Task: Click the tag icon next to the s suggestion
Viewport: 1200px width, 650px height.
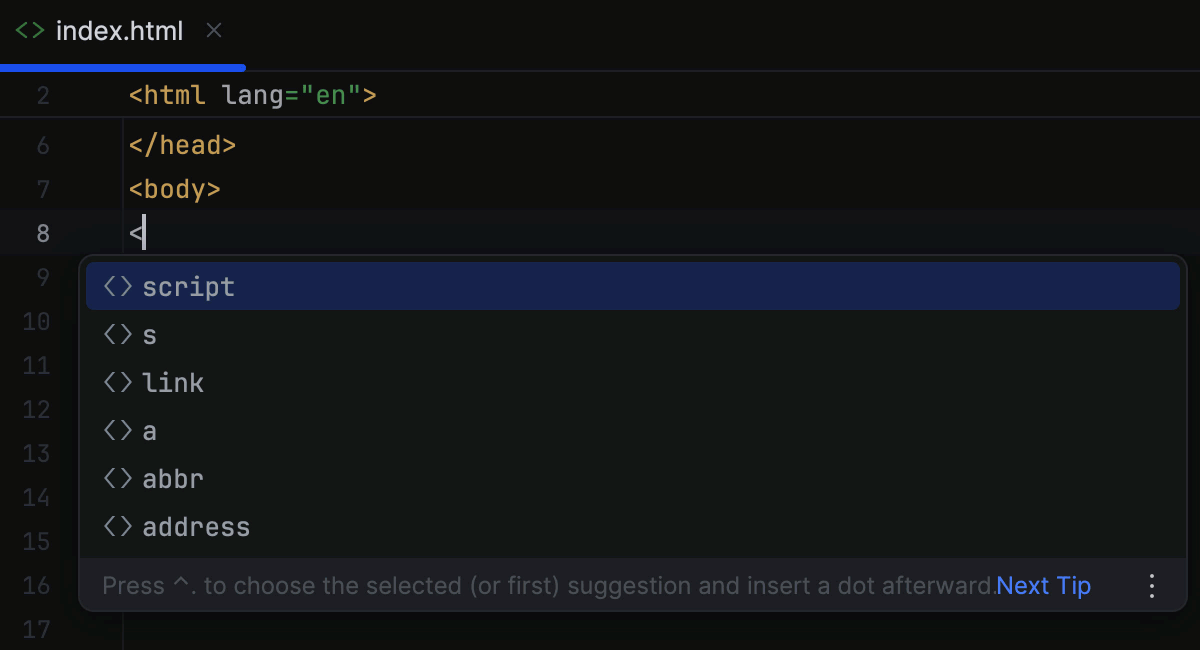Action: click(x=116, y=334)
